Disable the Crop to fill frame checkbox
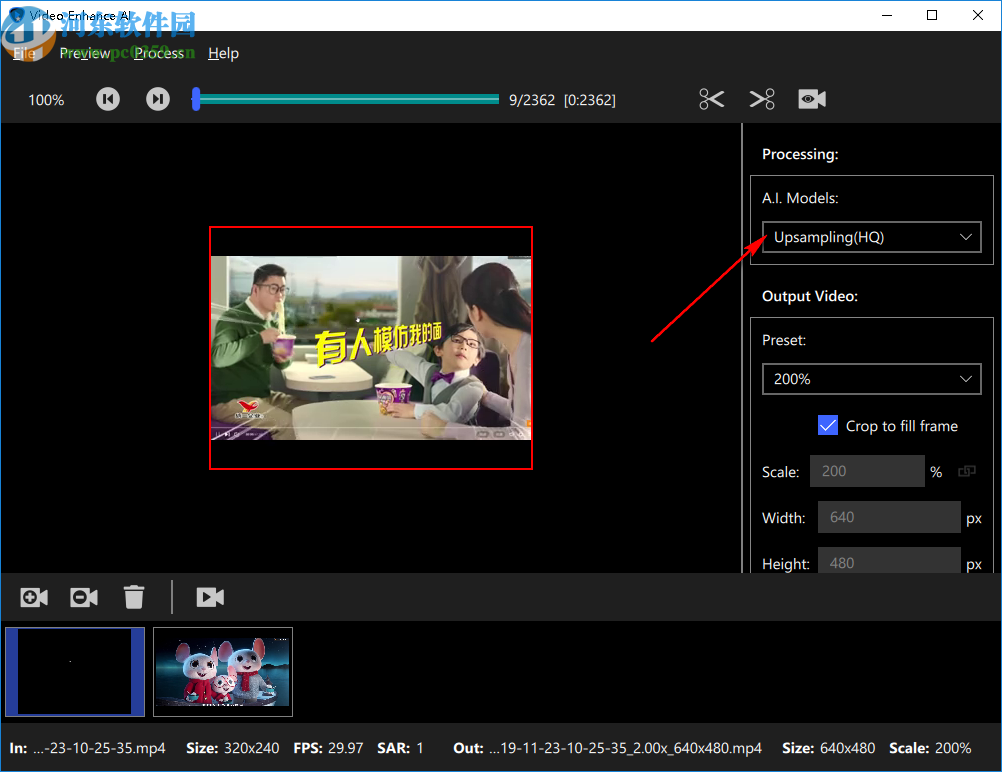Screen dimensions: 1002x772 pos(828,425)
